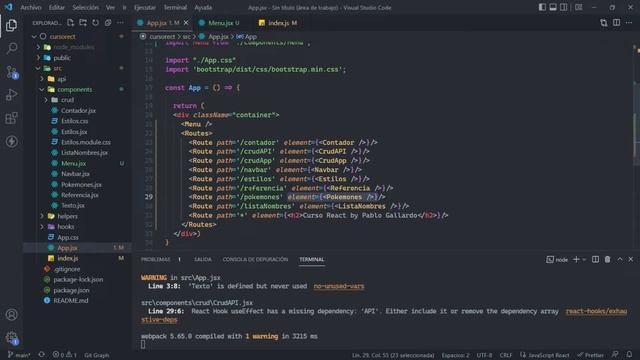This screenshot has height=360, width=640.
Task: Follow the no-unused-vars link in terminal
Action: pyautogui.click(x=339, y=287)
